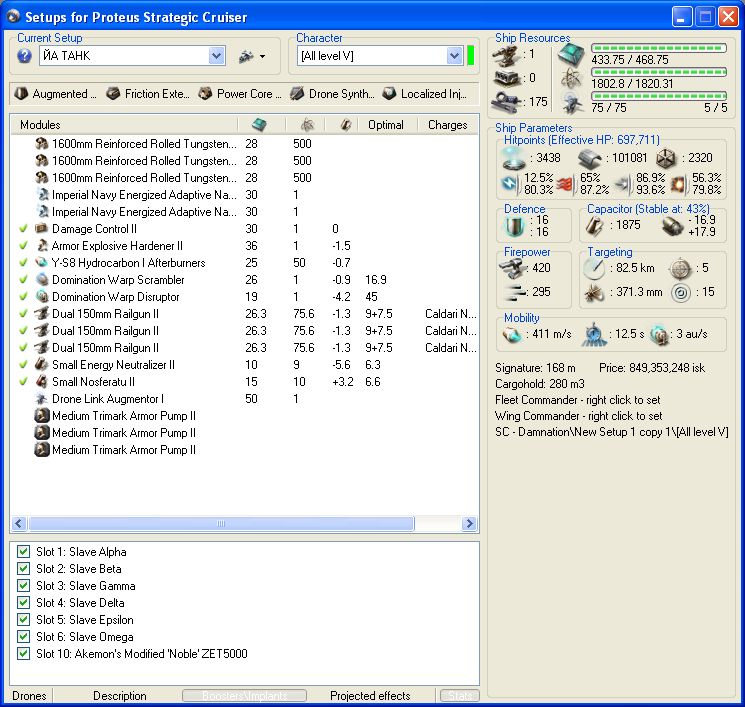Viewport: 745px width, 707px height.
Task: Click the Current Setup name field
Action: (124, 56)
